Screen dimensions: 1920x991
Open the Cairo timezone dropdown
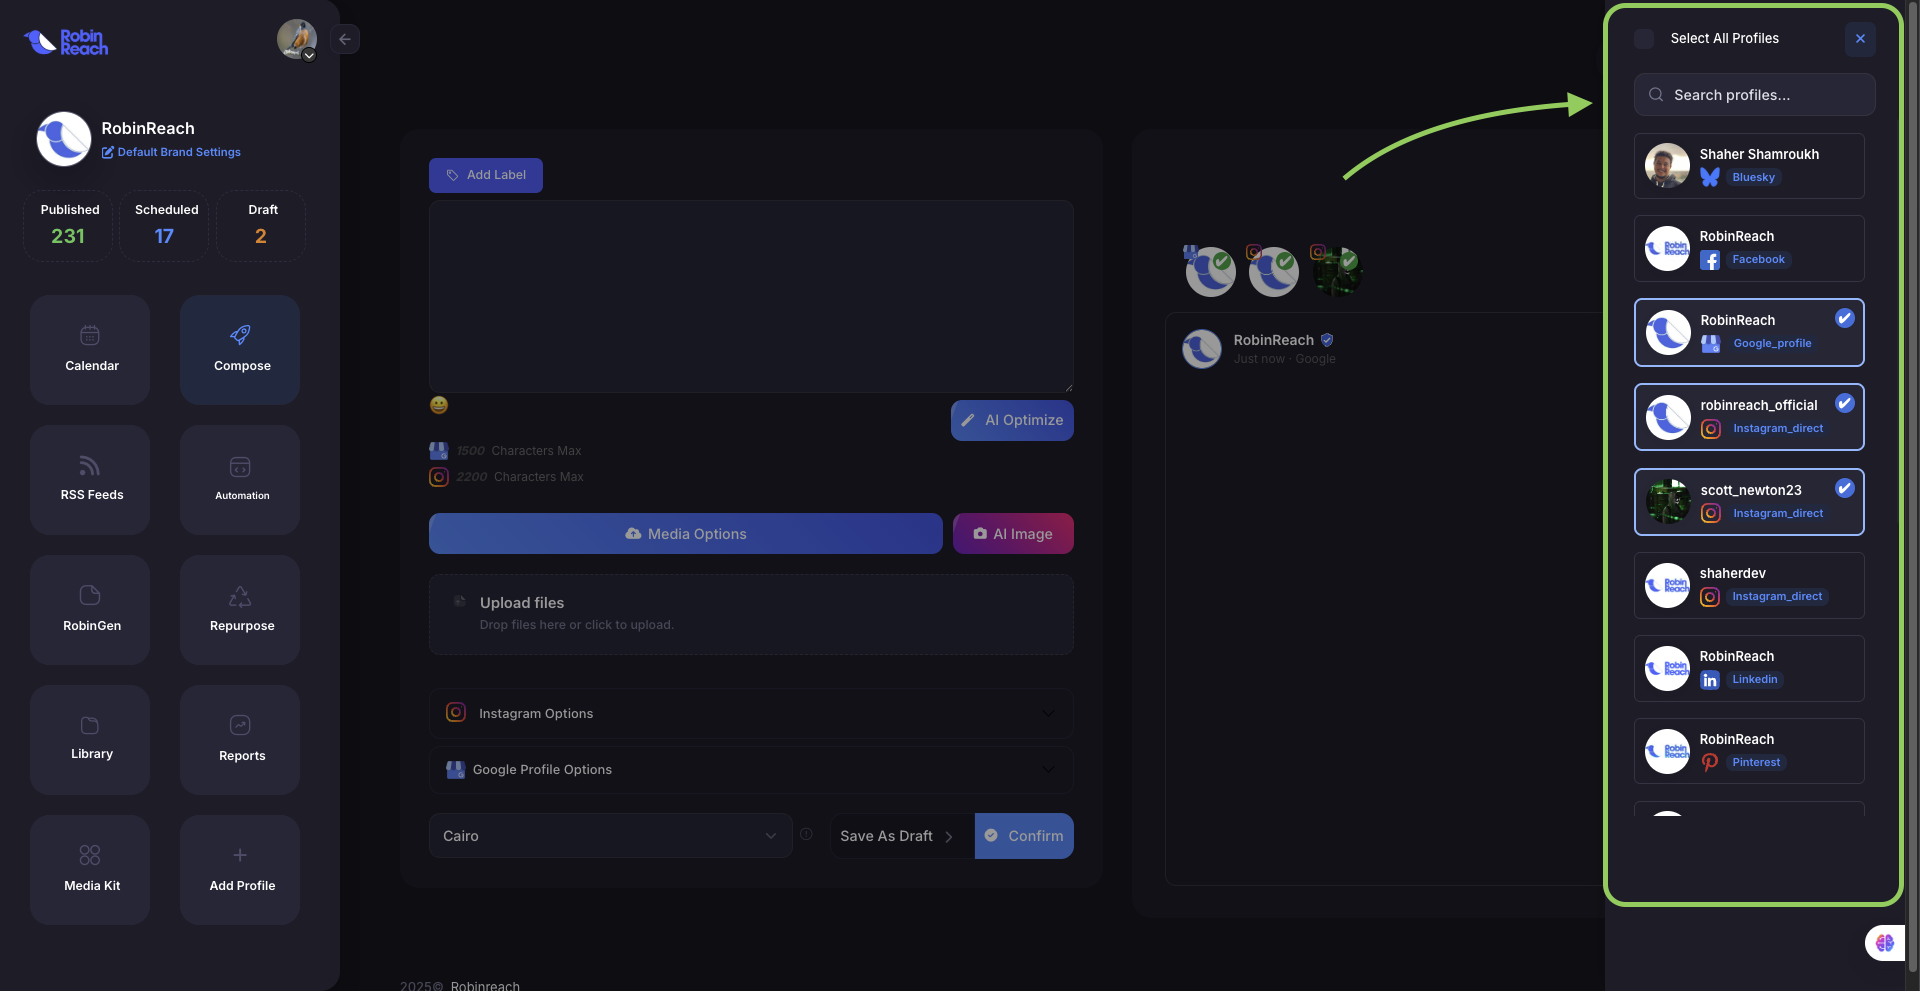610,835
